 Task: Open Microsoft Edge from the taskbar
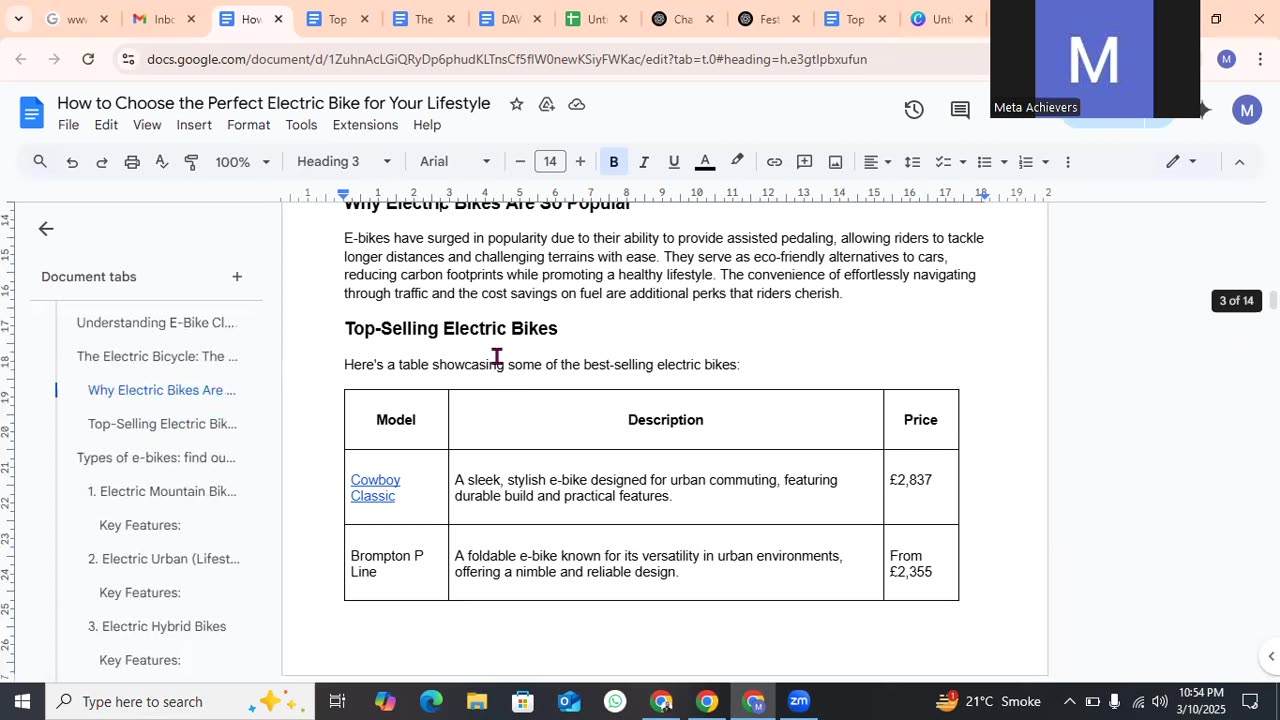(431, 701)
